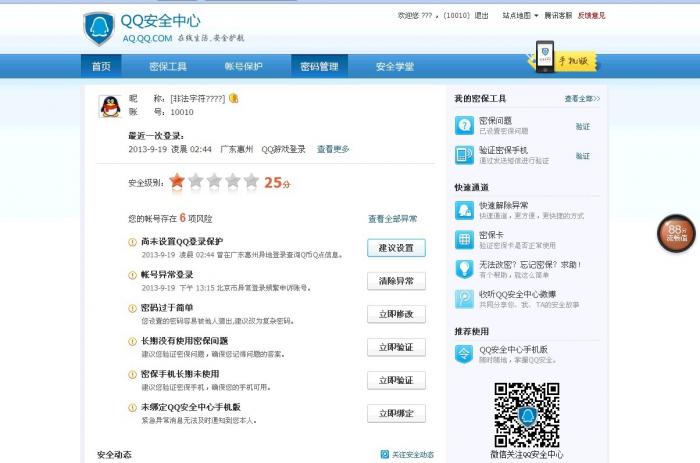Click the 密保卡 link text

491,235
